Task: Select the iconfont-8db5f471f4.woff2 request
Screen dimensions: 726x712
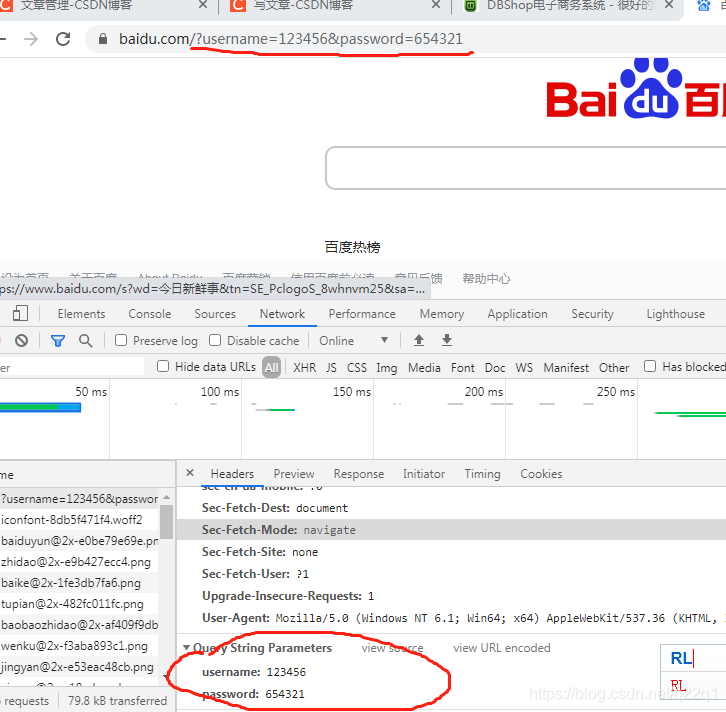Action: pyautogui.click(x=79, y=519)
